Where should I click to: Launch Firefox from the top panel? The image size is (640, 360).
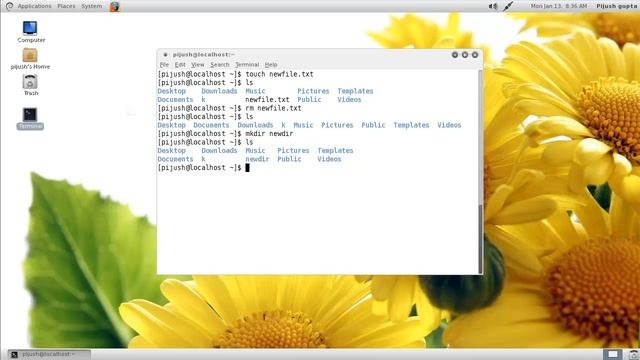click(x=115, y=6)
